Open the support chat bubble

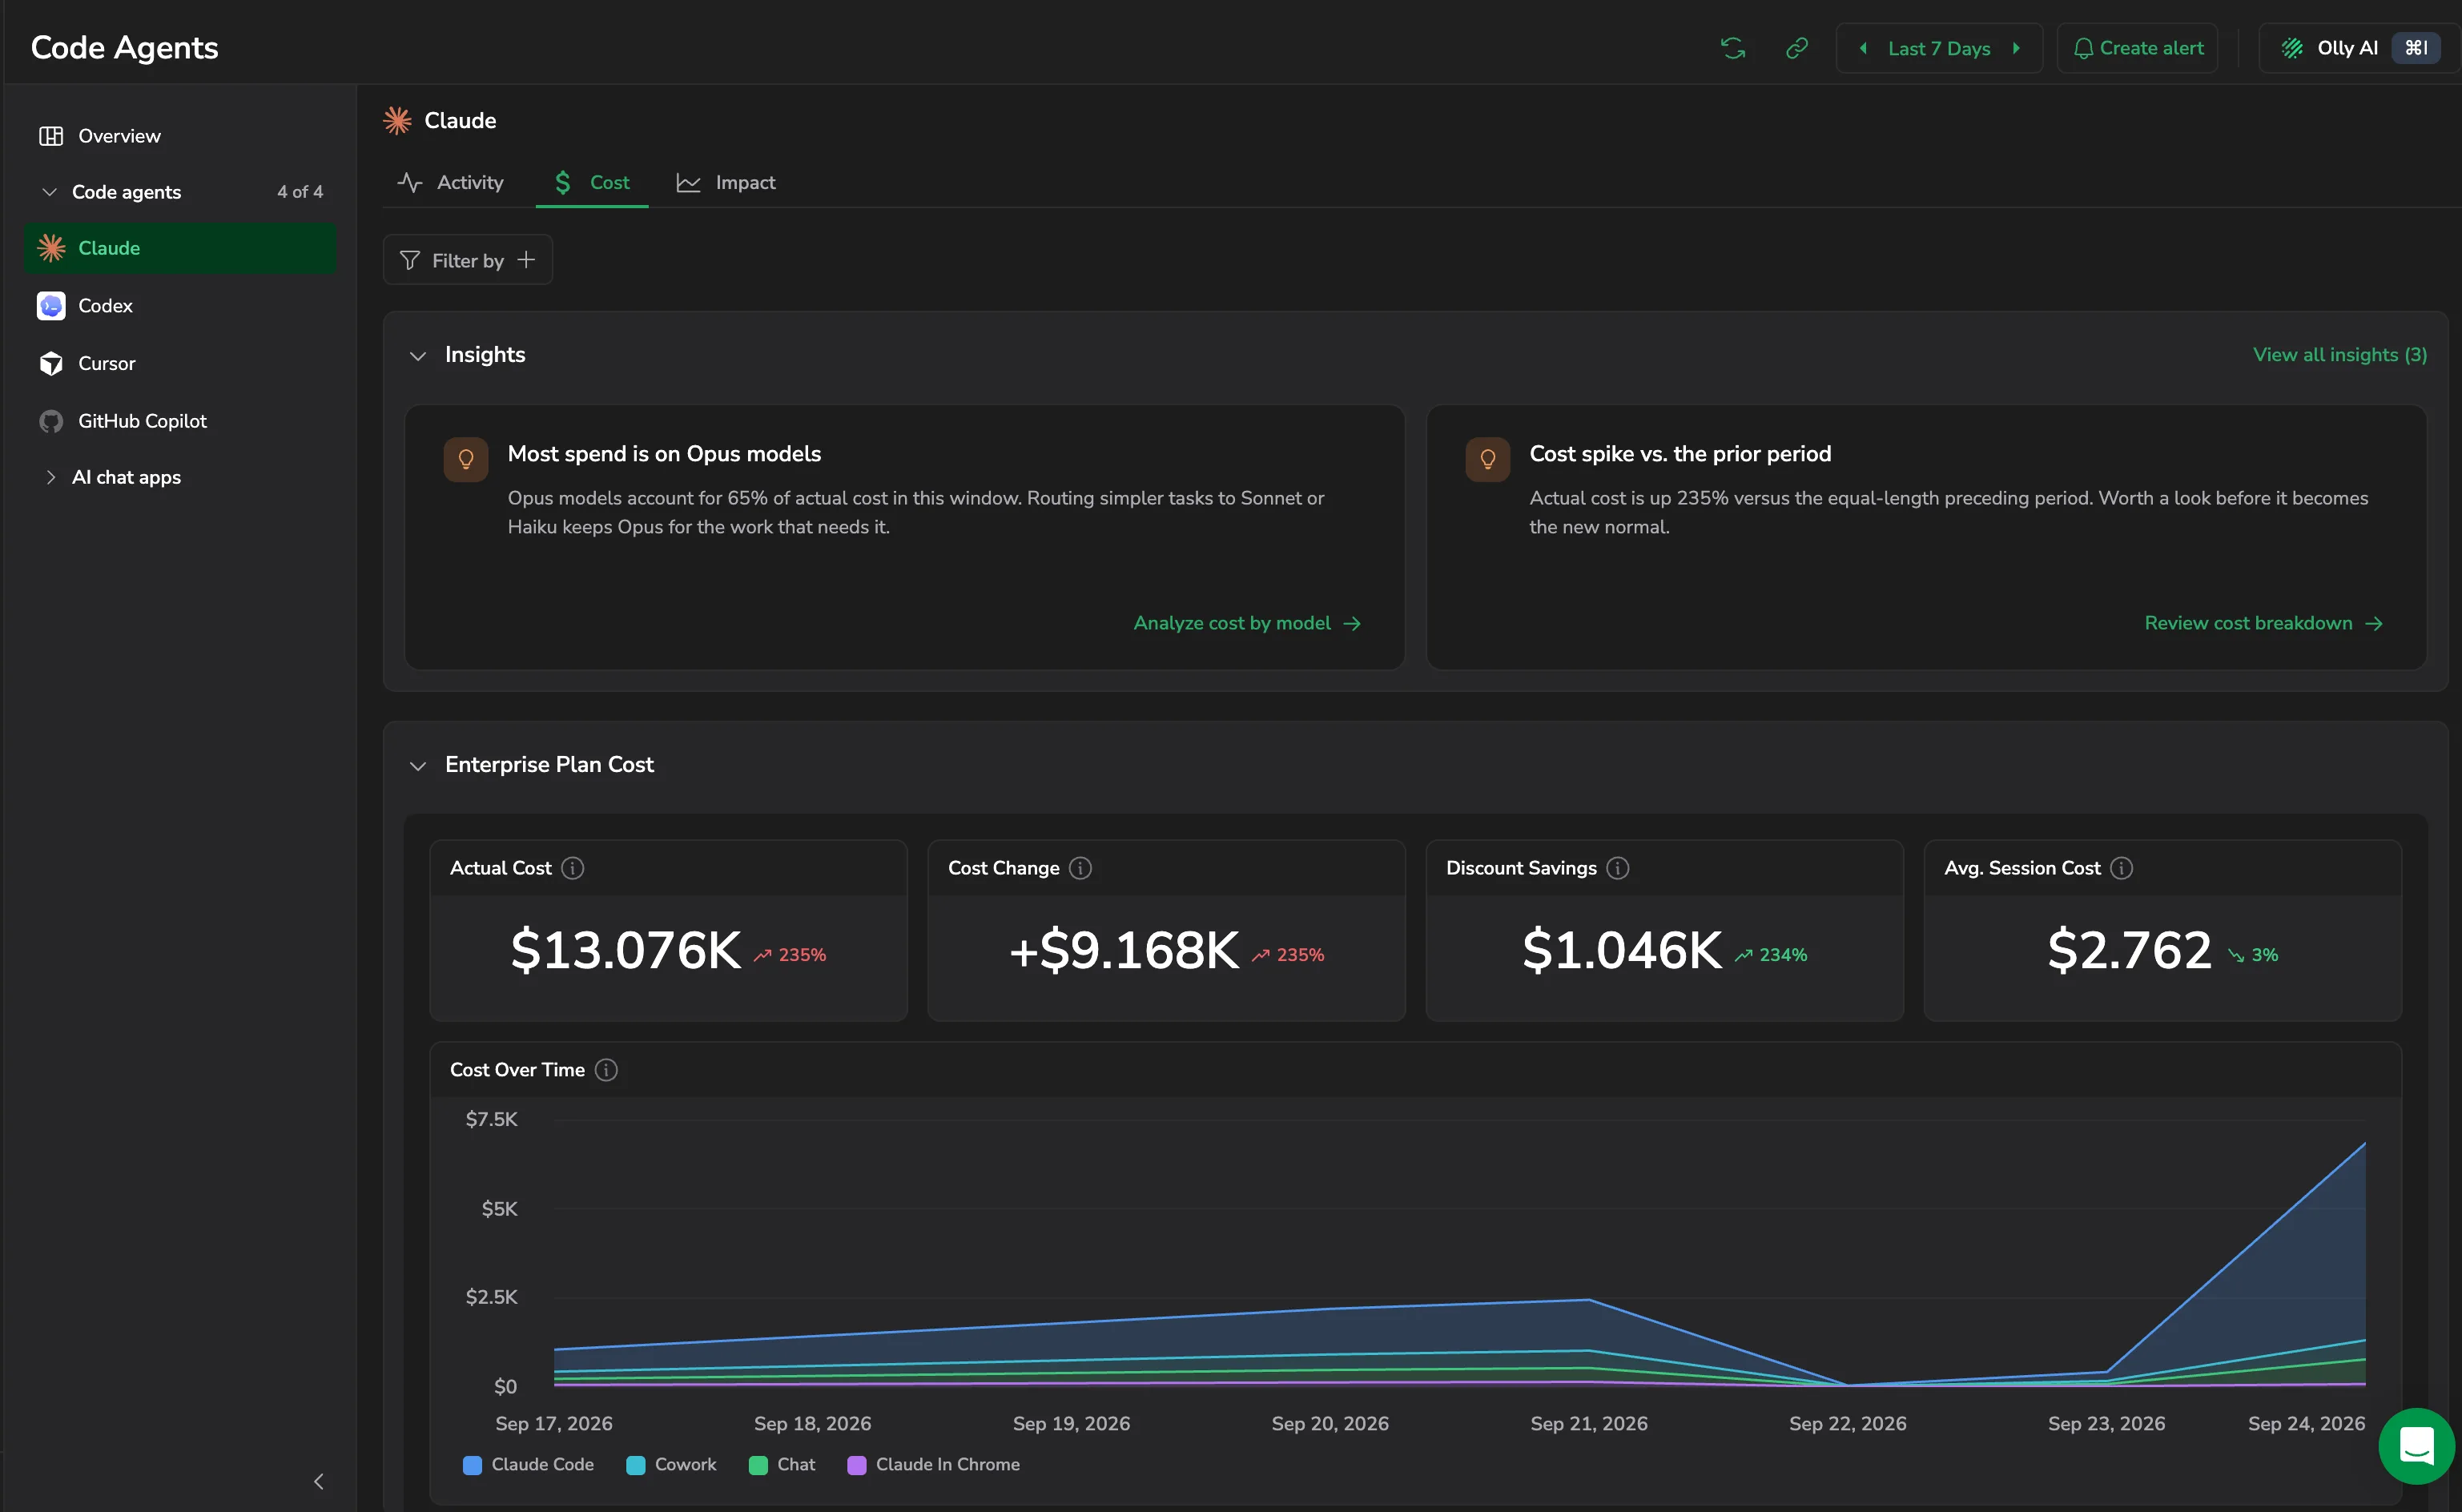tap(2417, 1446)
